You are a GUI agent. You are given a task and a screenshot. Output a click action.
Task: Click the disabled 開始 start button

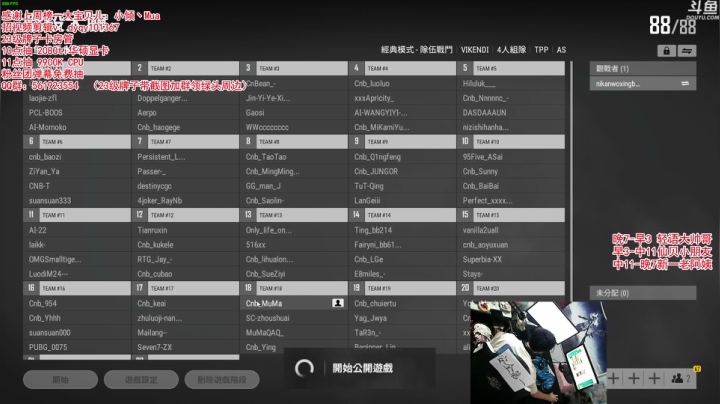coord(61,380)
